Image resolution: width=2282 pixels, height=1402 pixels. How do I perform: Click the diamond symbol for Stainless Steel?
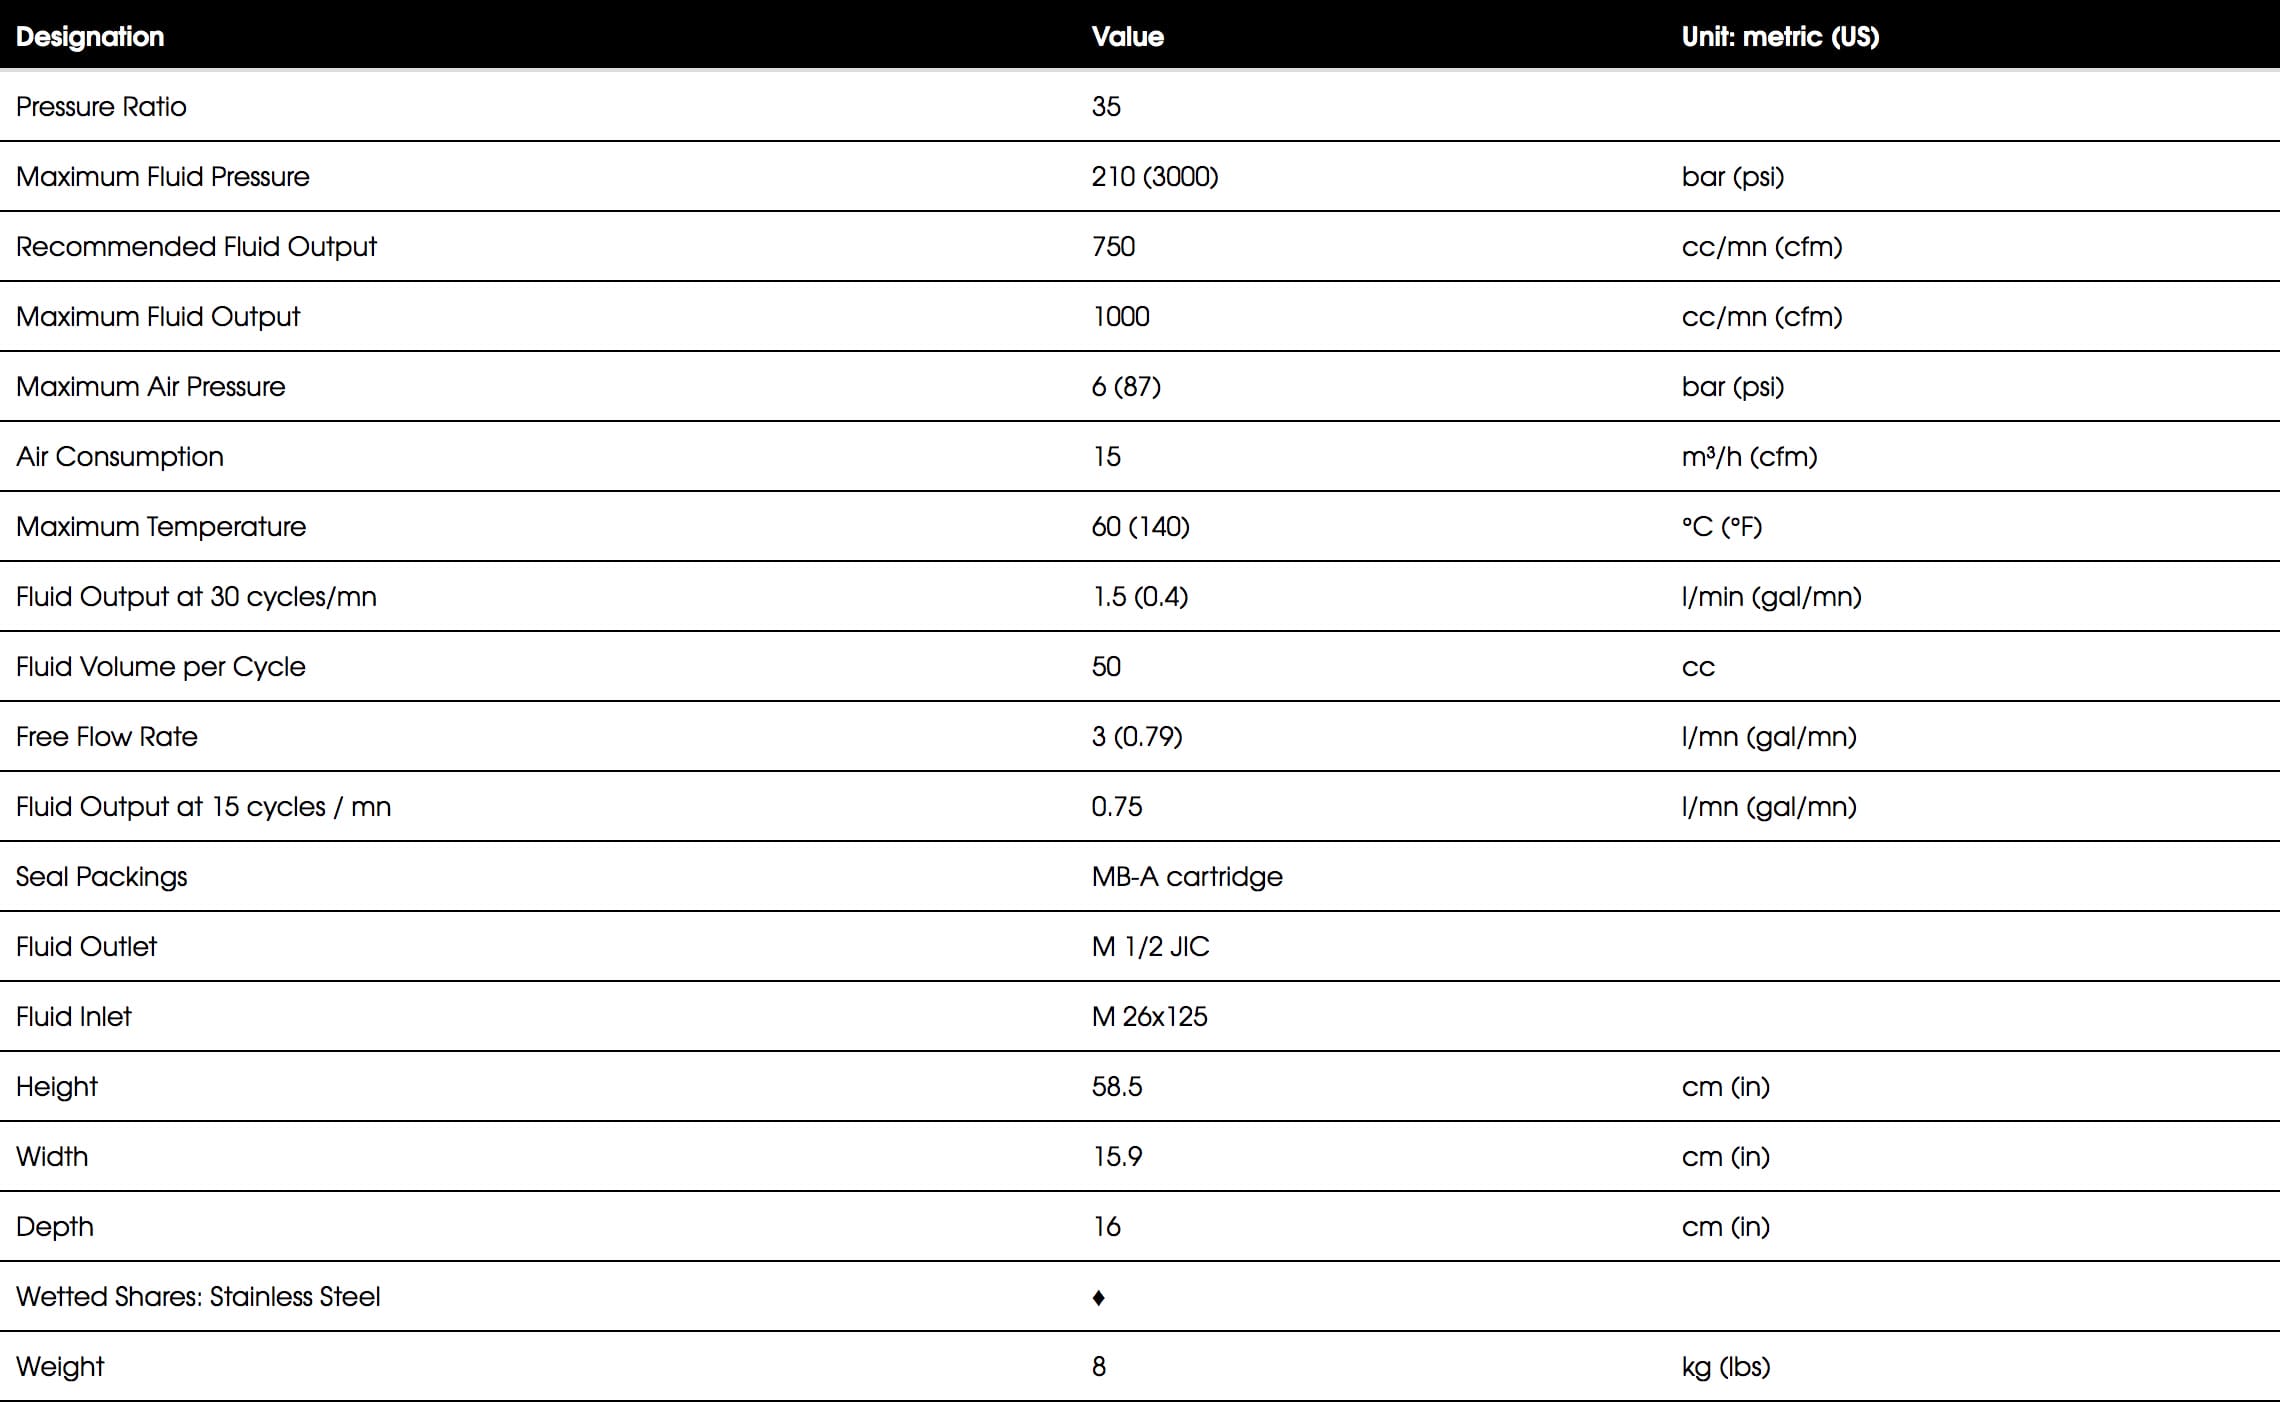pyautogui.click(x=1098, y=1297)
